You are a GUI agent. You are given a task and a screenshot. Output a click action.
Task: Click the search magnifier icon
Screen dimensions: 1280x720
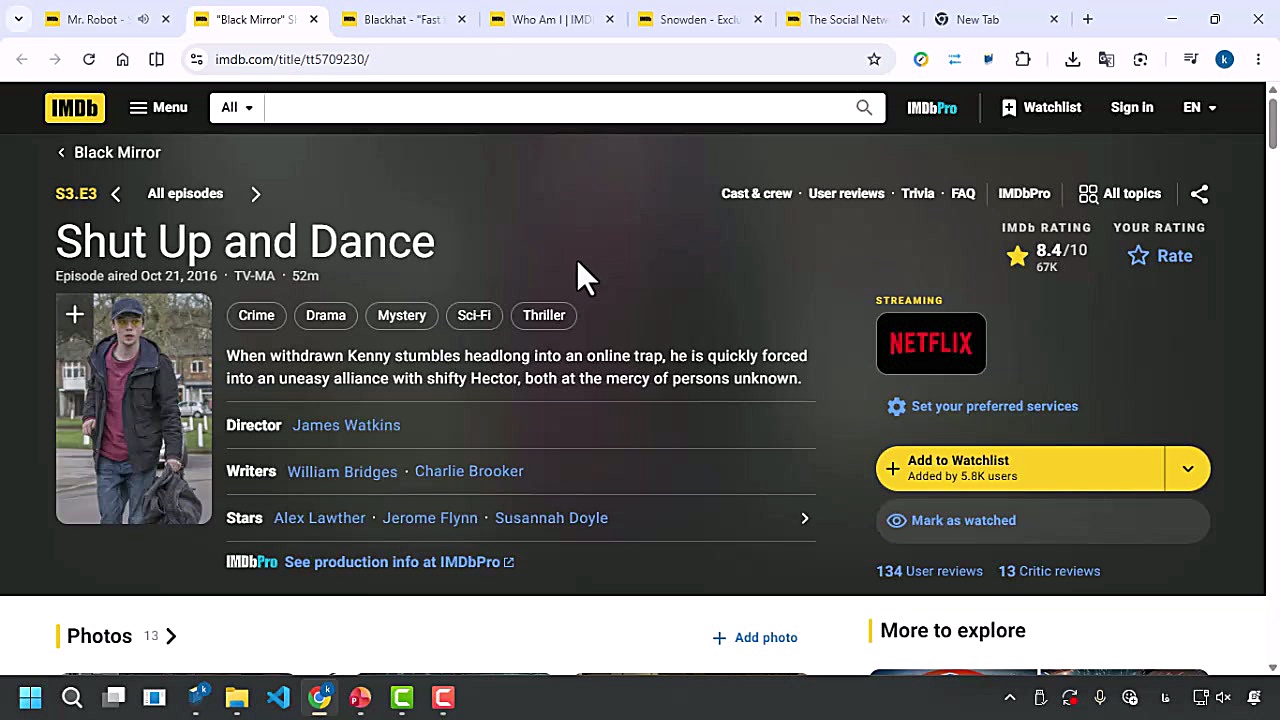coord(864,107)
